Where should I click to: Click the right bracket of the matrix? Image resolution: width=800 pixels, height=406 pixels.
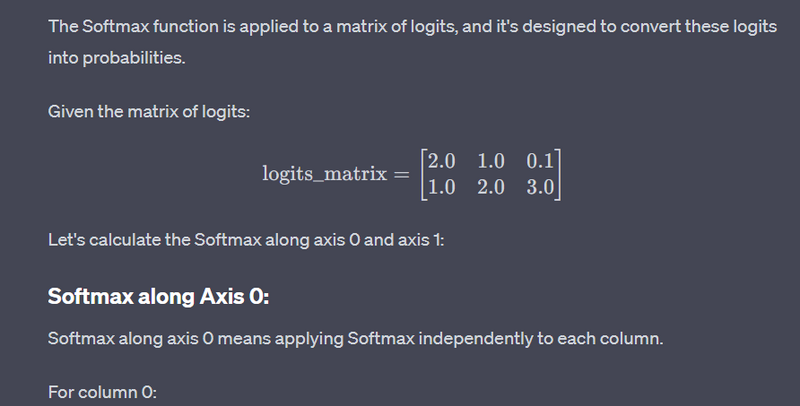point(559,173)
